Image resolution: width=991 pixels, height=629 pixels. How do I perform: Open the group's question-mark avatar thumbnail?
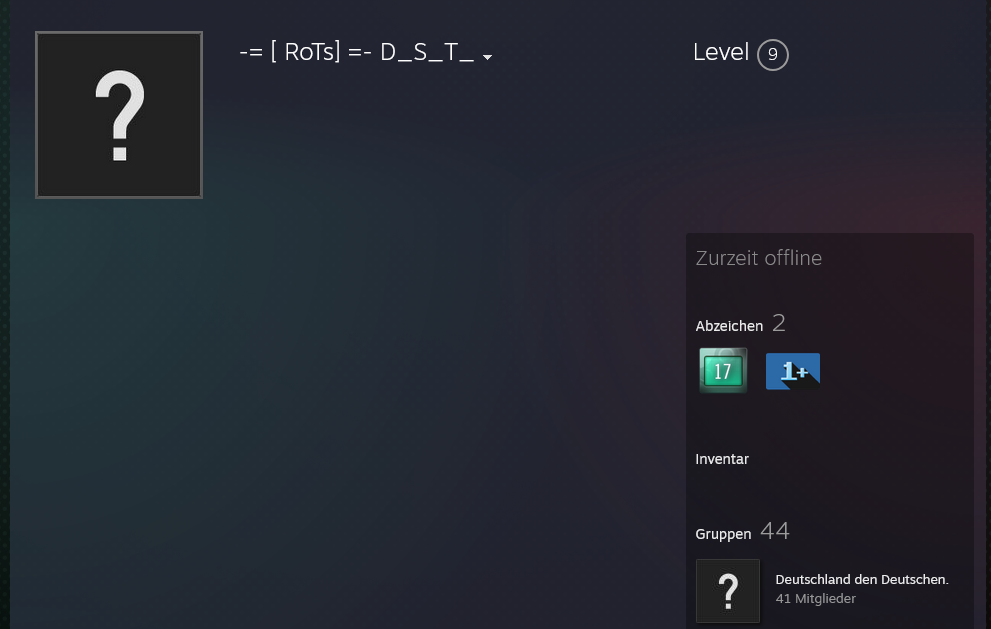tap(727, 591)
